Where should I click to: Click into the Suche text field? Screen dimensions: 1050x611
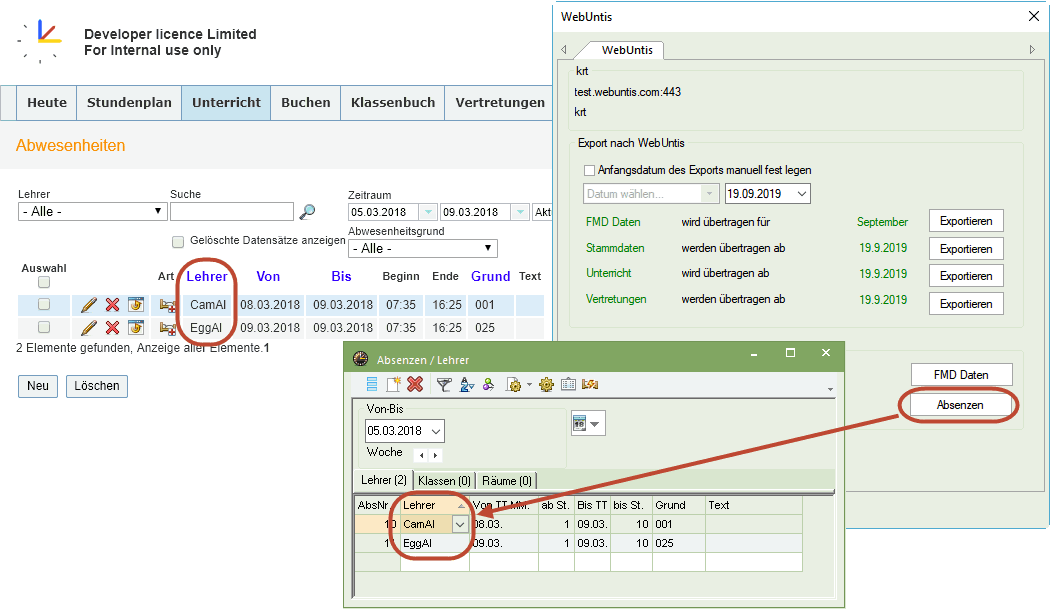coord(232,212)
